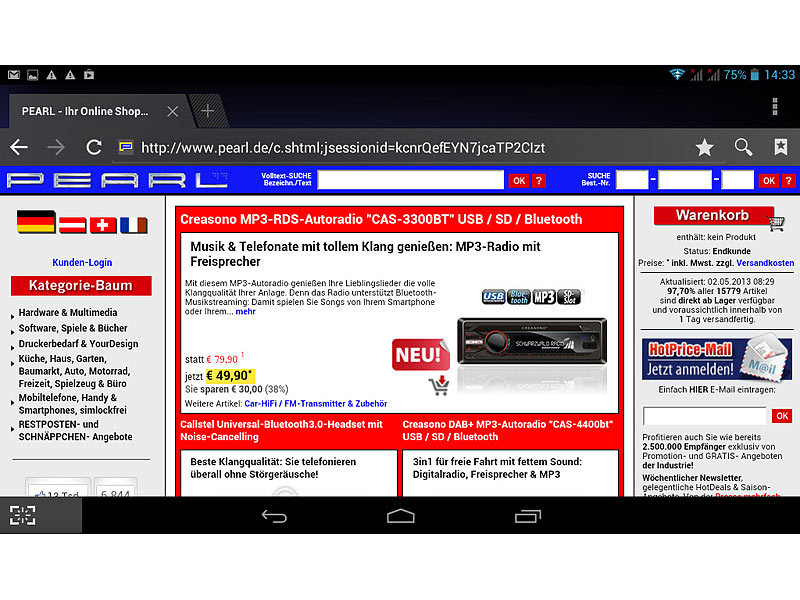Screen dimensions: 800x600
Task: Expand Druckerbedarf & YourDesign category
Action: pyautogui.click(x=79, y=344)
